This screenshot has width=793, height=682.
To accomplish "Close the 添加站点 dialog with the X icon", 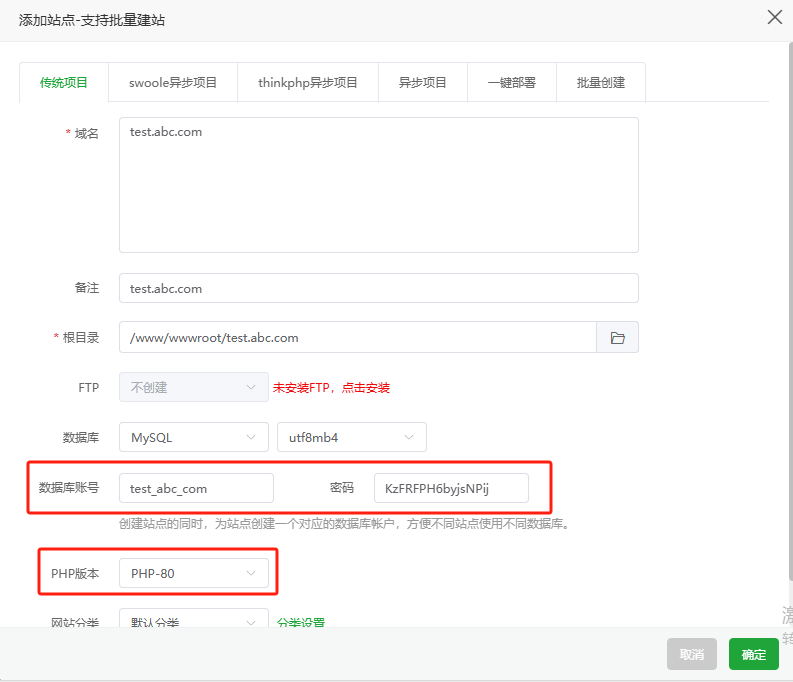I will pos(773,17).
